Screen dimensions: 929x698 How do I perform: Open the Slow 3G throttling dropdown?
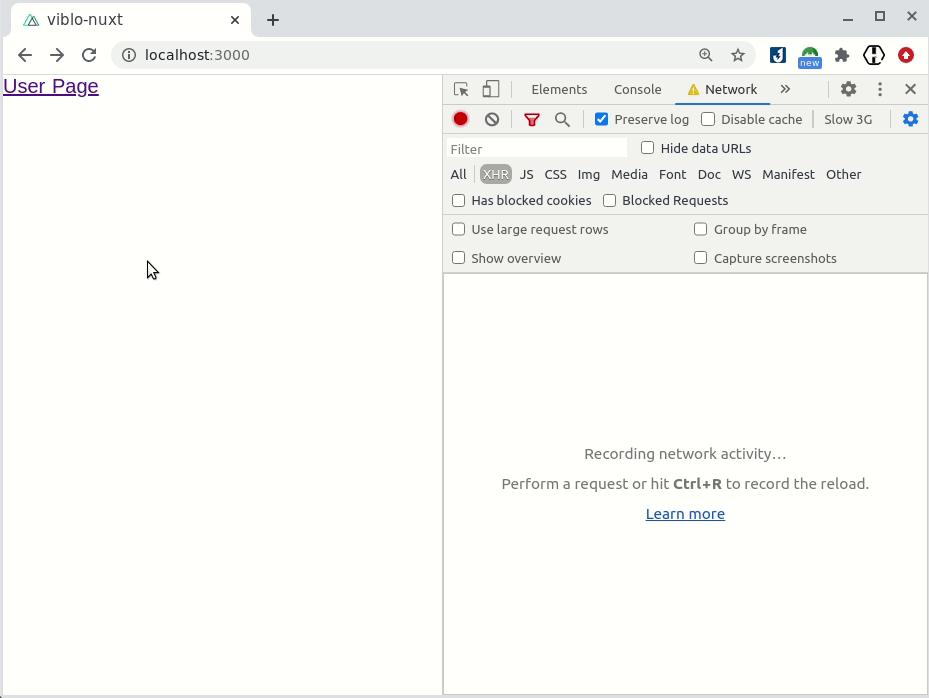(x=848, y=119)
